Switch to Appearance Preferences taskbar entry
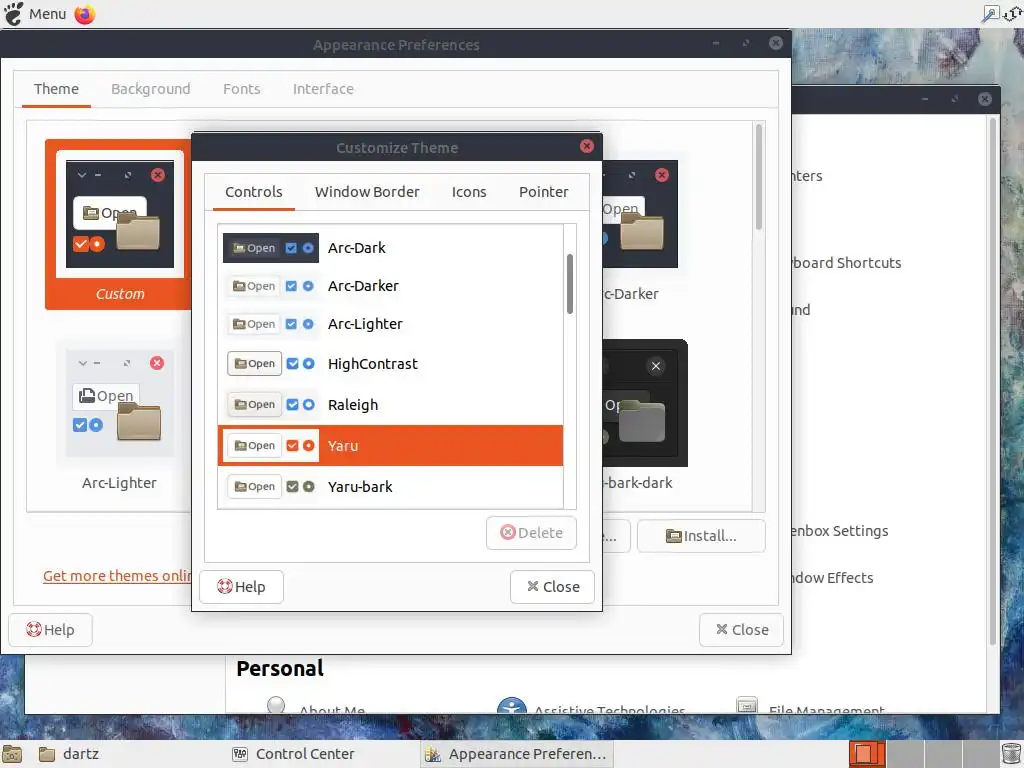1024x768 pixels. [516, 754]
